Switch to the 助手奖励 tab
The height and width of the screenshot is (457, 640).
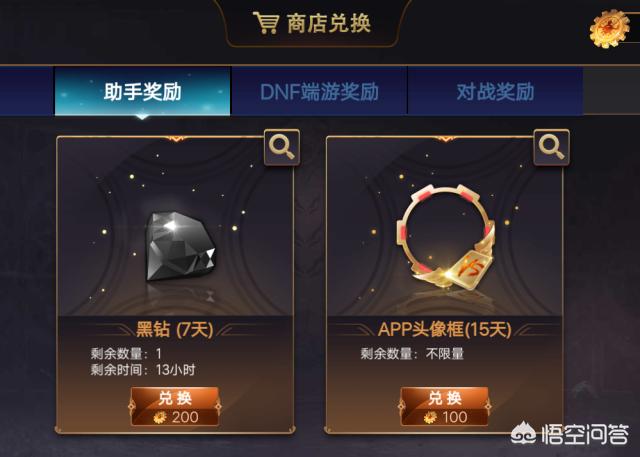click(142, 91)
